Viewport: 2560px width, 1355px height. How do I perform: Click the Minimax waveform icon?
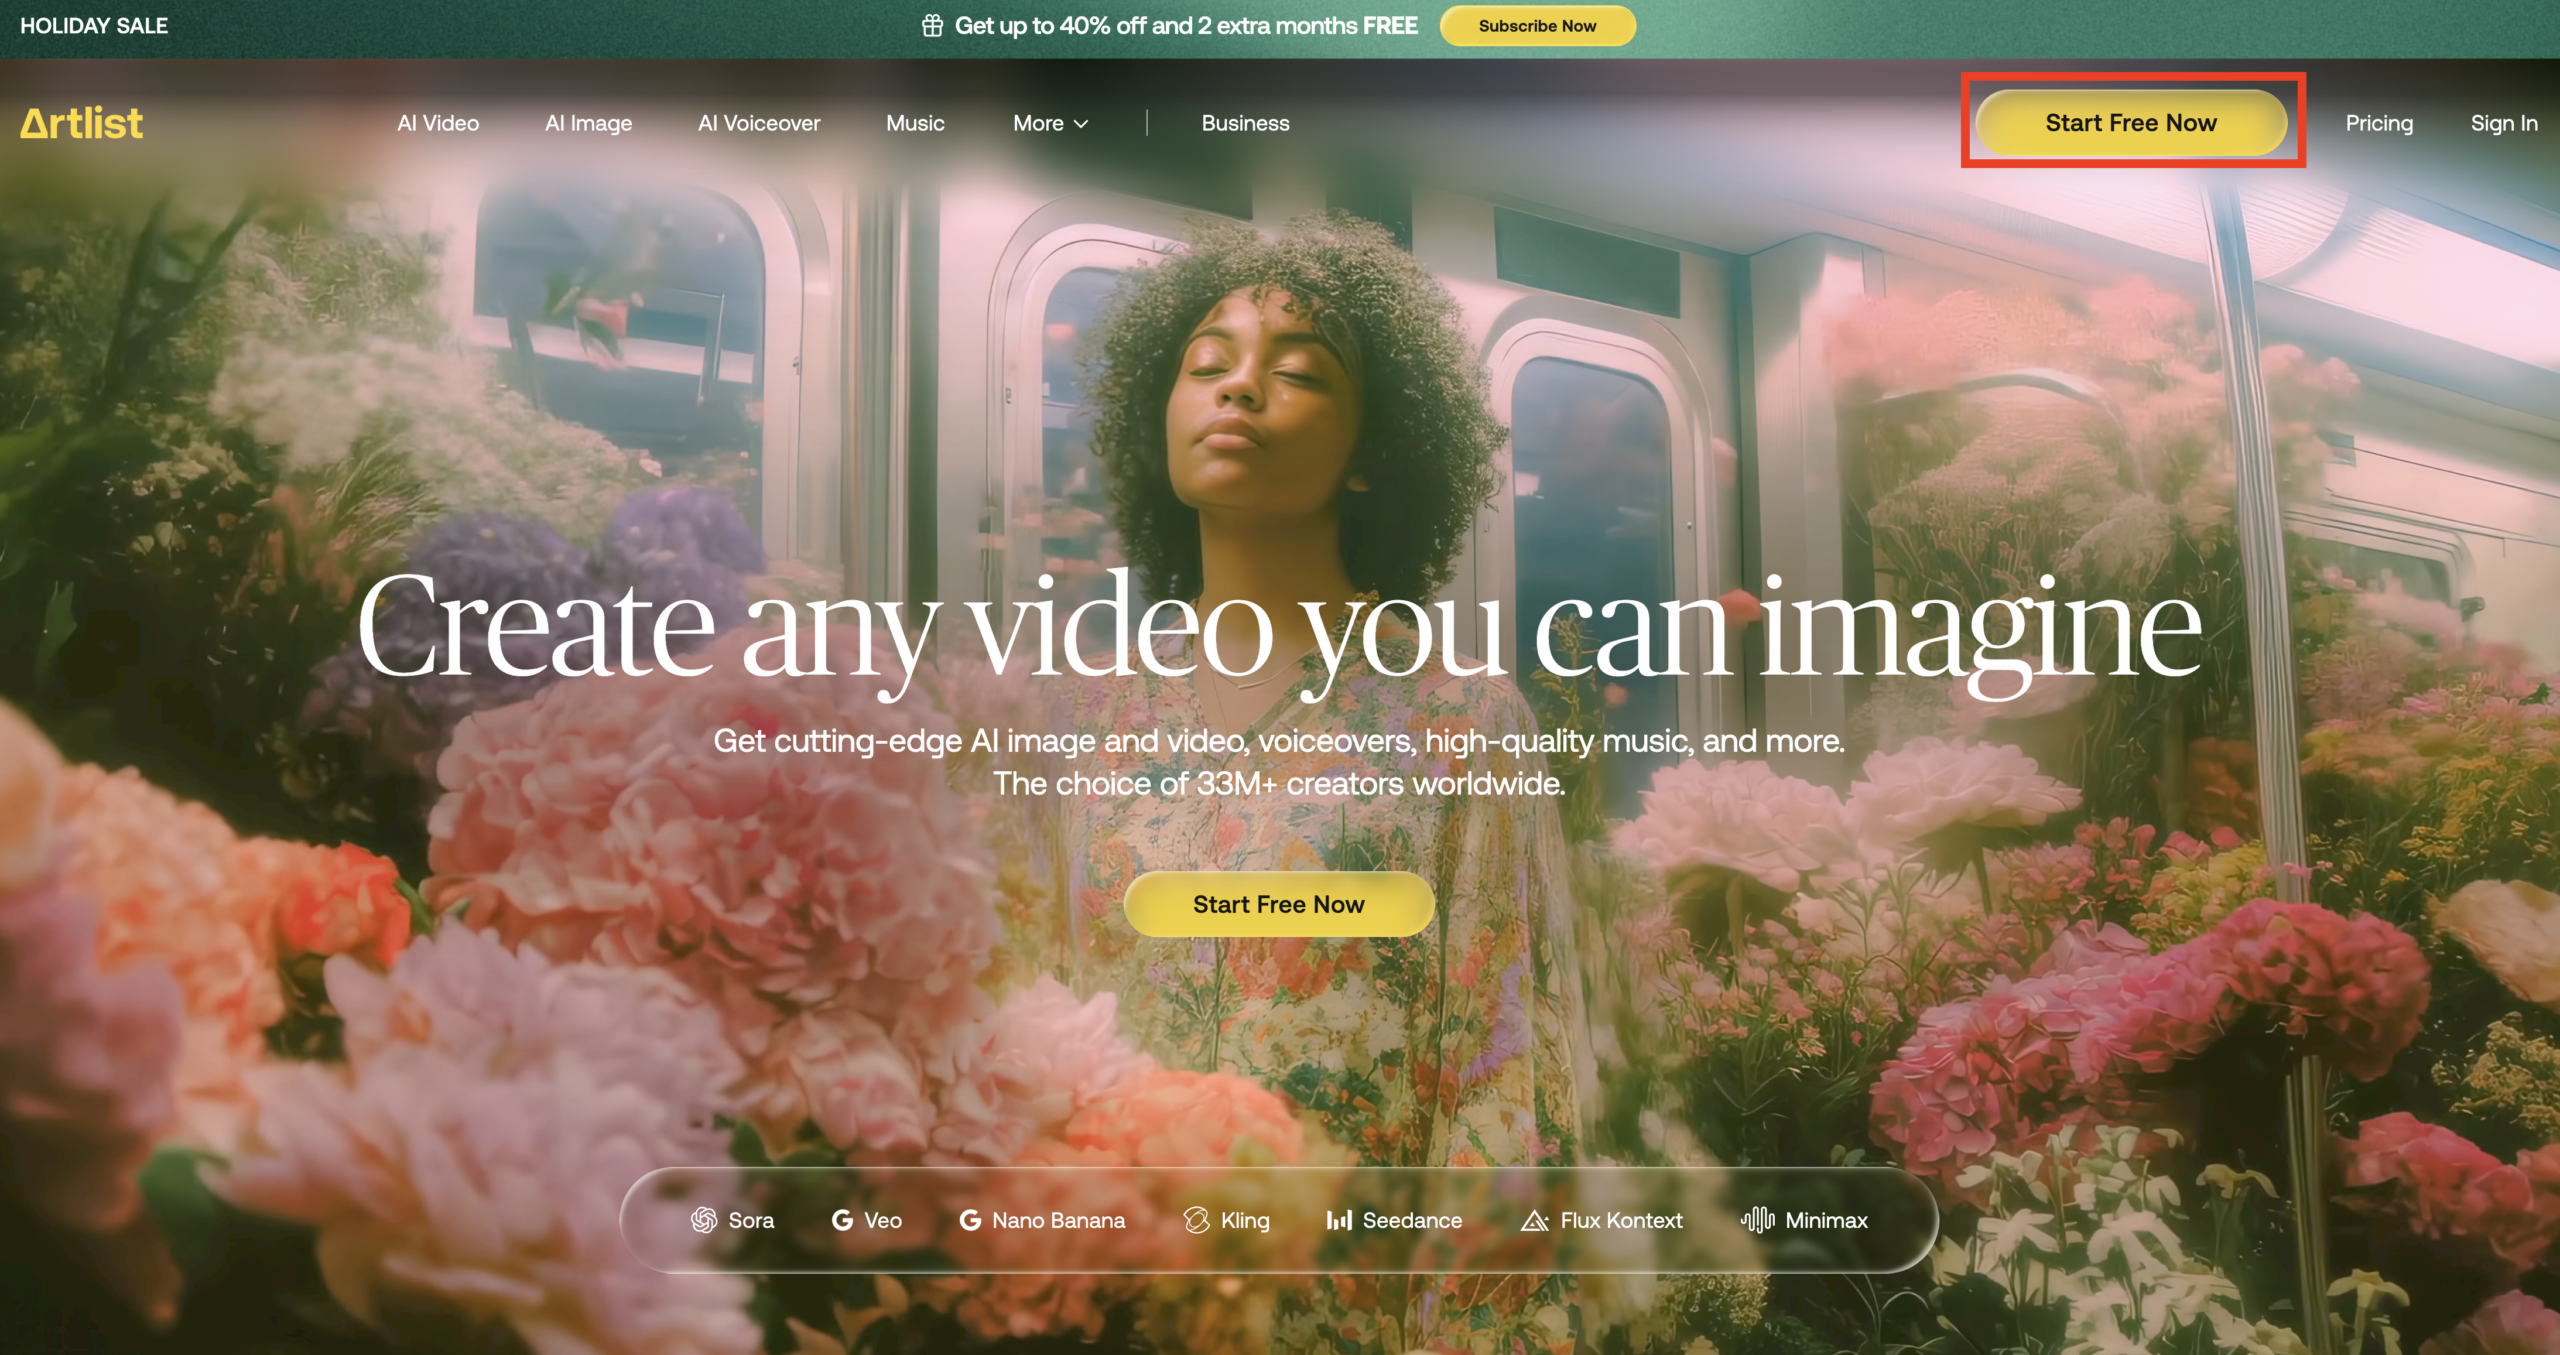(1758, 1220)
